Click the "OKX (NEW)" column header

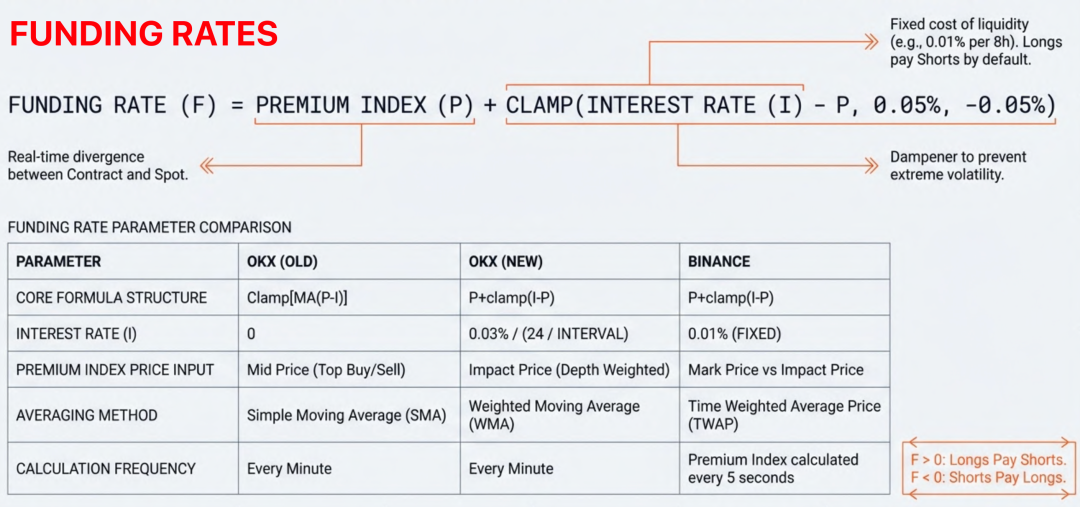pos(506,261)
